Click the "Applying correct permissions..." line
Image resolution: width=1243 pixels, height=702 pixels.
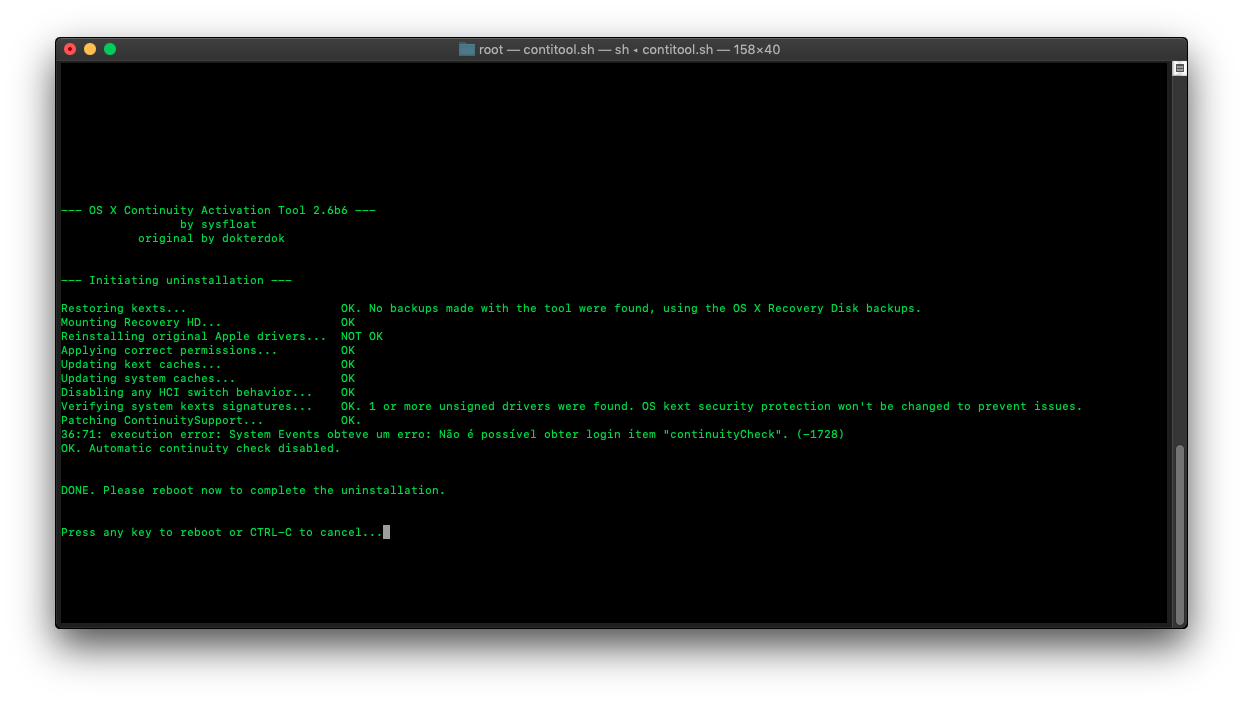[x=208, y=350]
